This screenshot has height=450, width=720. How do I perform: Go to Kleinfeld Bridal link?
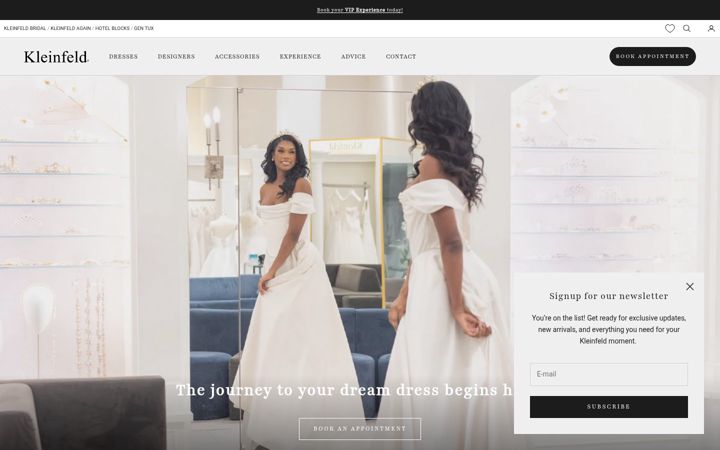pyautogui.click(x=25, y=28)
